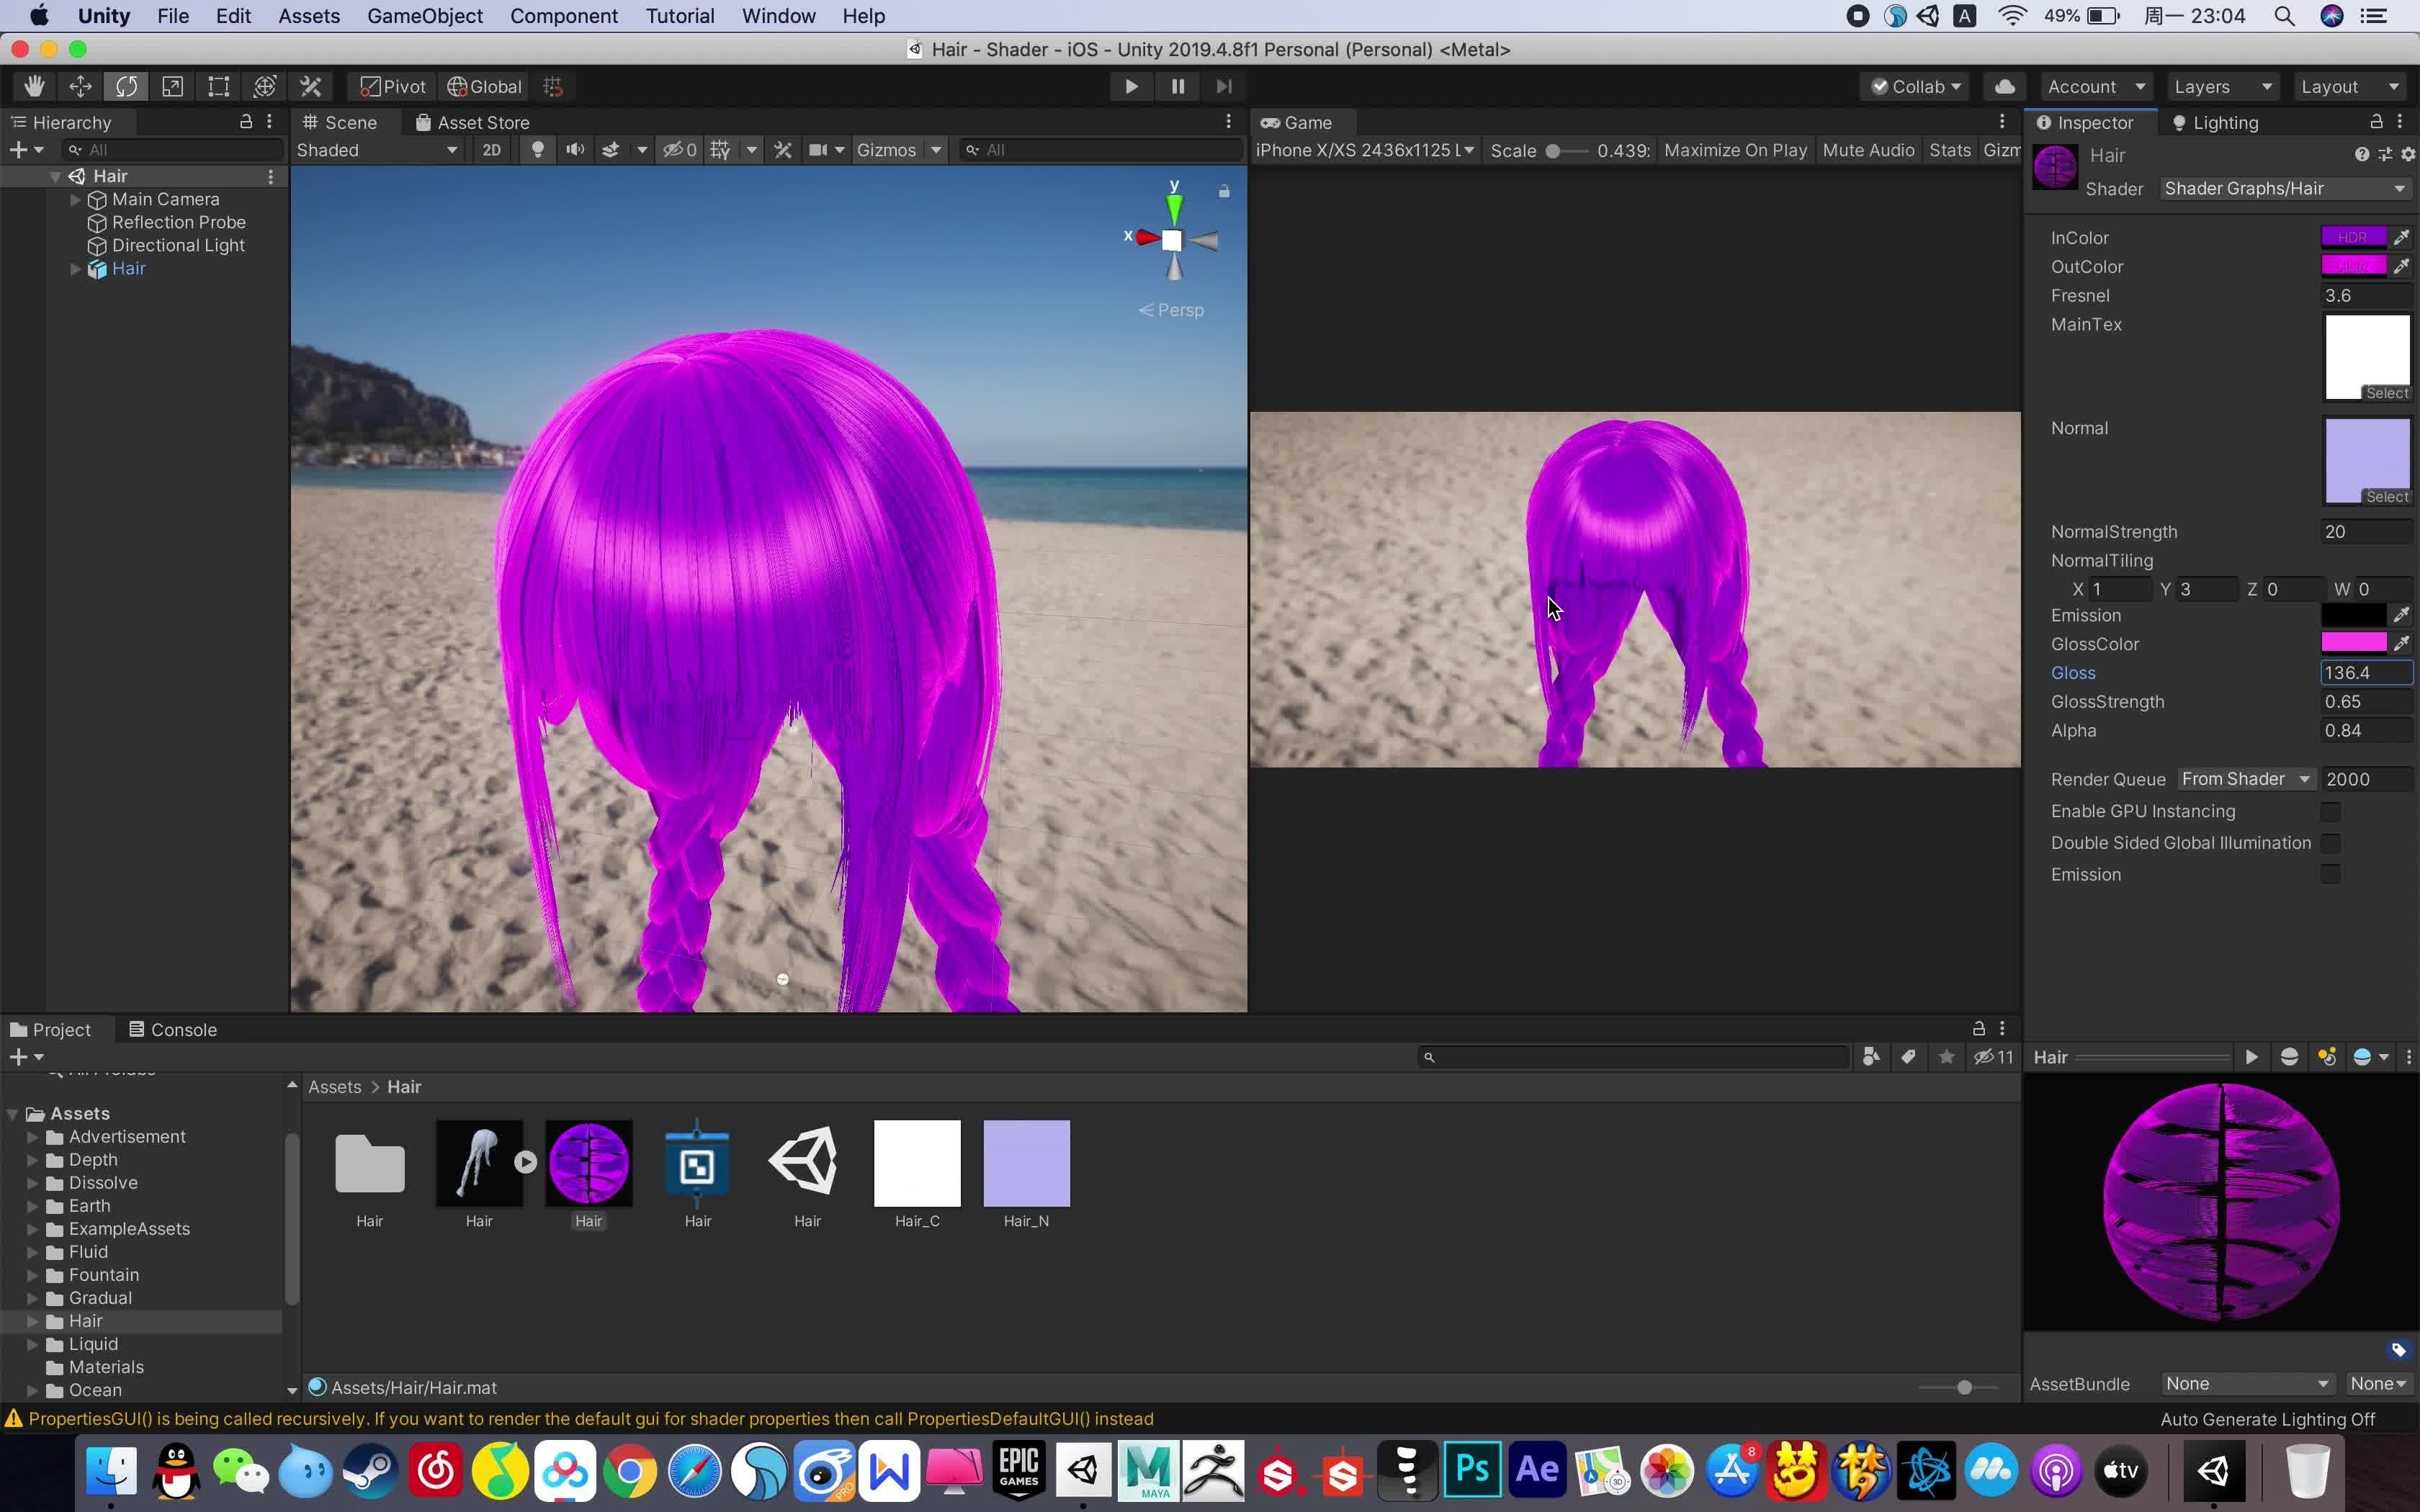Click the GlossColor swatch

[2353, 644]
